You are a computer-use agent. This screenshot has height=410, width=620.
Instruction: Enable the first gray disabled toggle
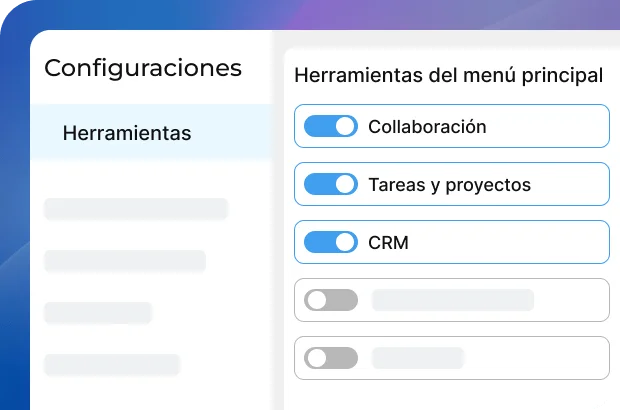click(x=330, y=300)
